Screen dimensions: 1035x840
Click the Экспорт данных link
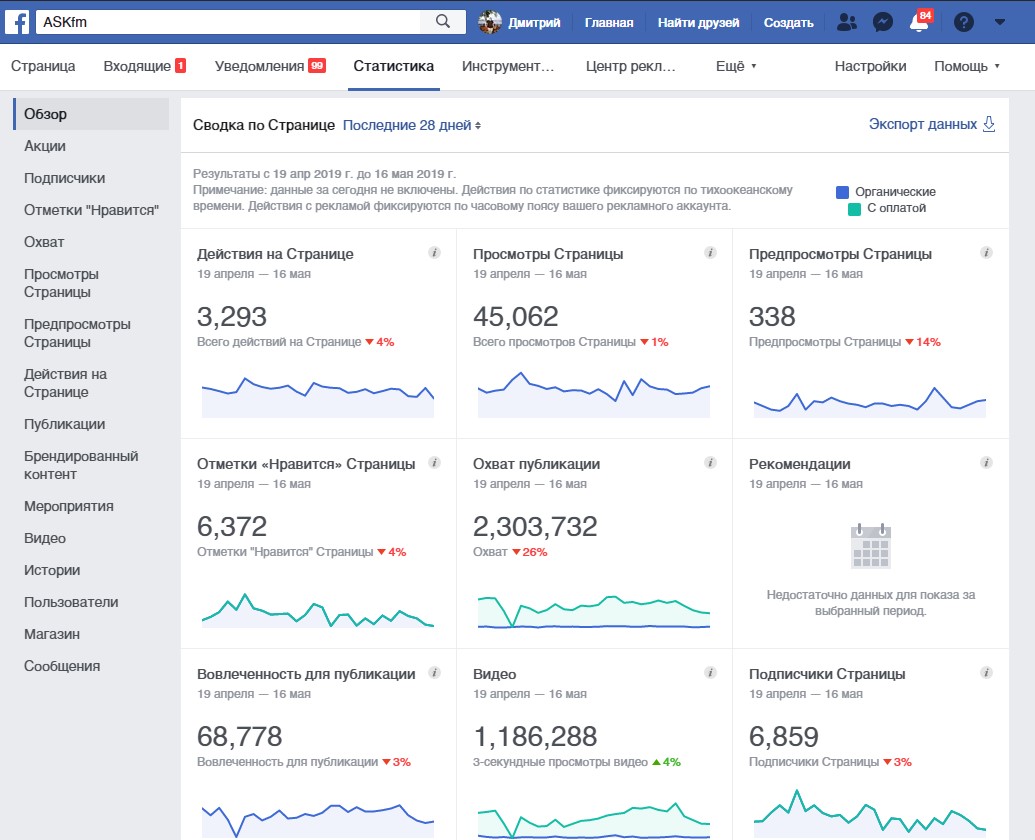click(x=923, y=124)
